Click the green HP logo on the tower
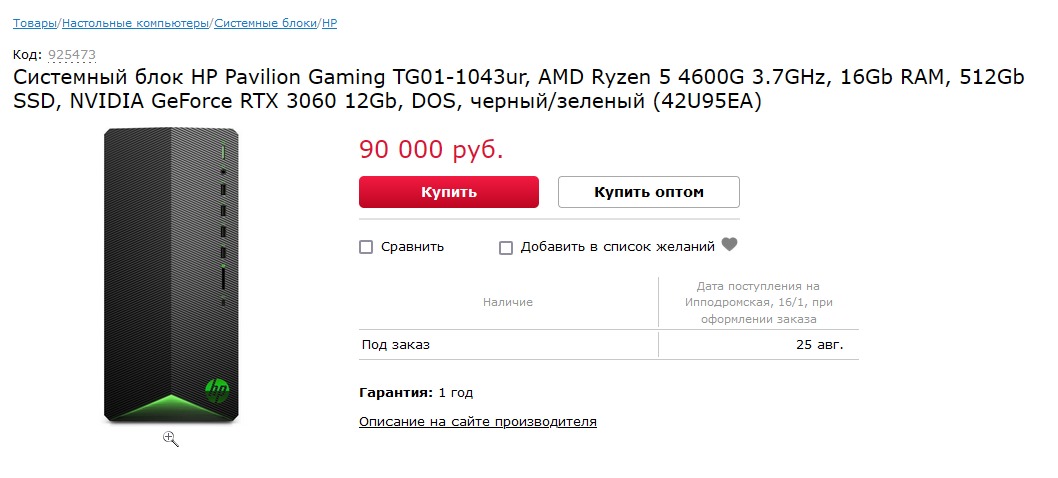The width and height of the screenshot is (1058, 478). click(x=216, y=390)
